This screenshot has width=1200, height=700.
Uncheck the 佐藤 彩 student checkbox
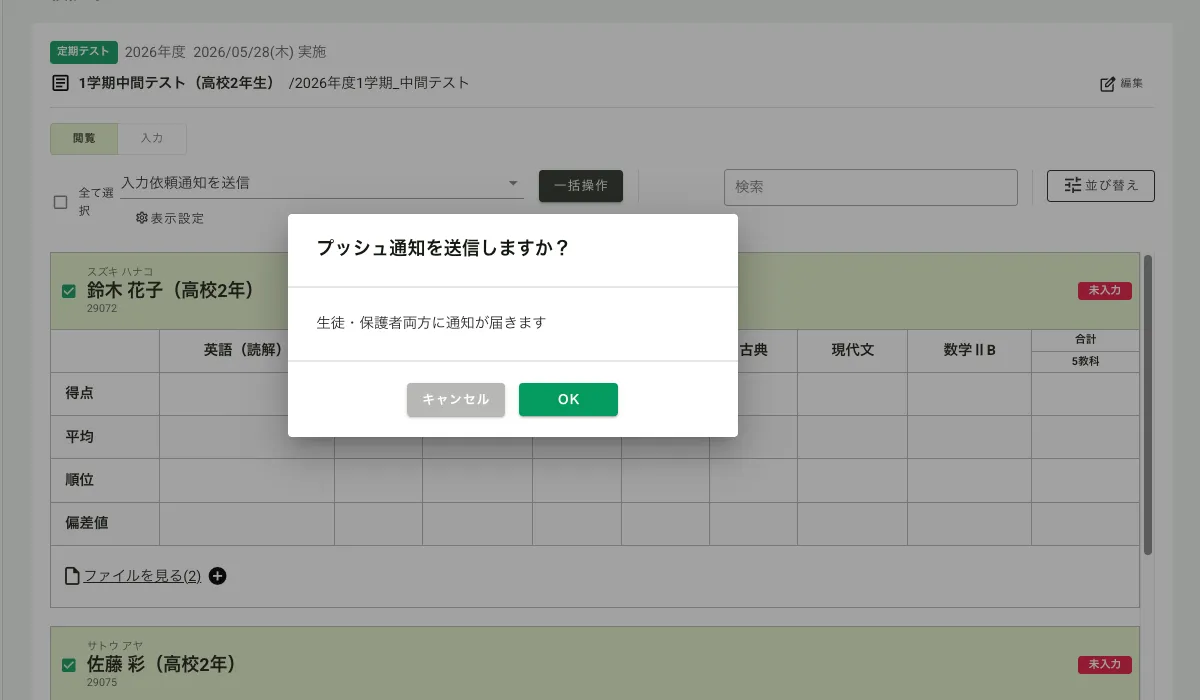[69, 665]
